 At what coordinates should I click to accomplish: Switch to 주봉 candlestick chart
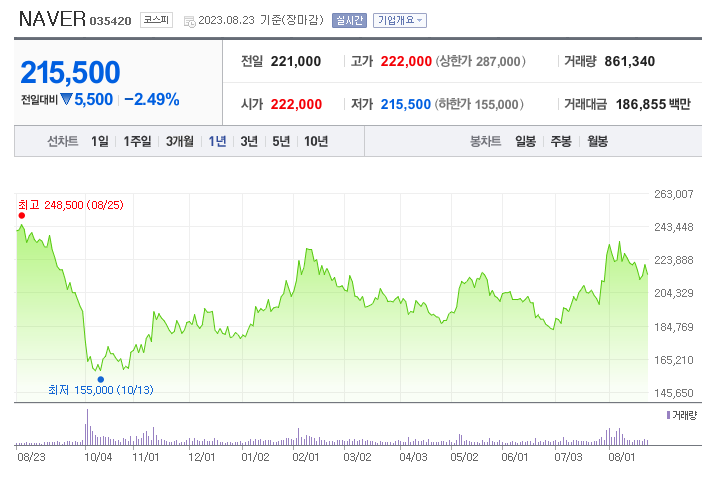coord(561,141)
